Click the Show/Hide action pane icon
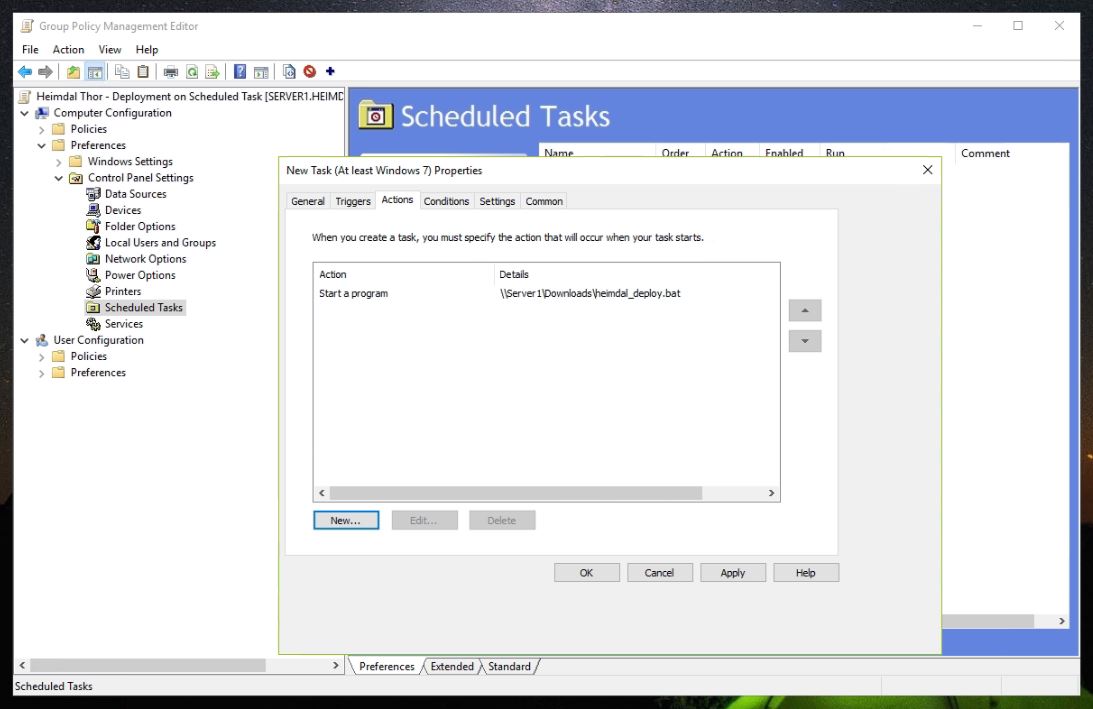This screenshot has width=1093, height=709. click(261, 71)
